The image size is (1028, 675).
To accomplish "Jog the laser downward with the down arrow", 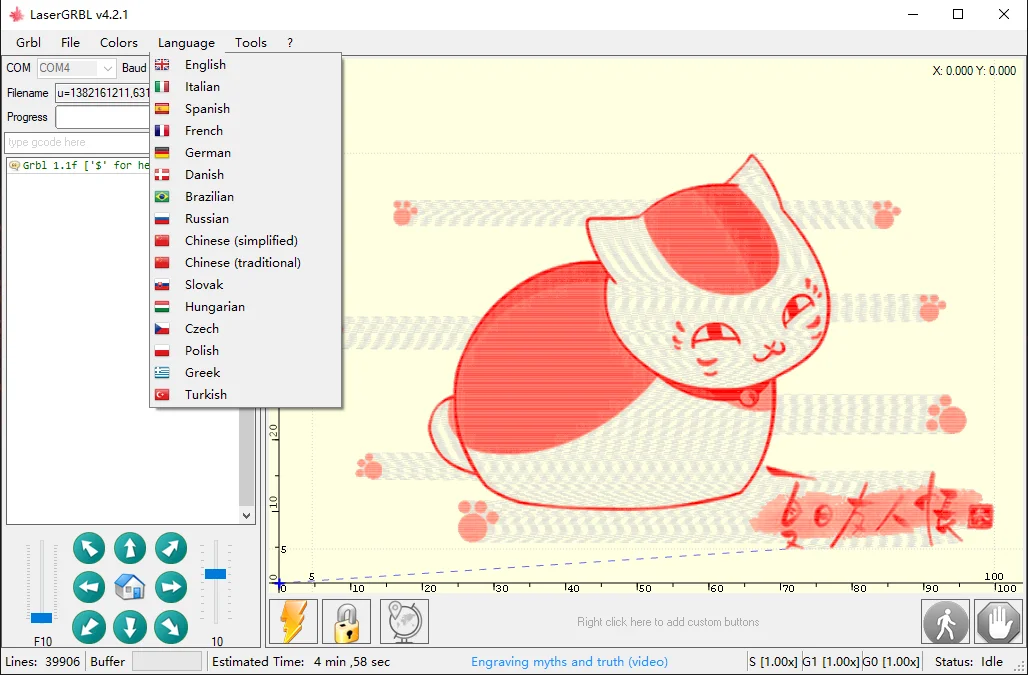I will click(x=130, y=627).
